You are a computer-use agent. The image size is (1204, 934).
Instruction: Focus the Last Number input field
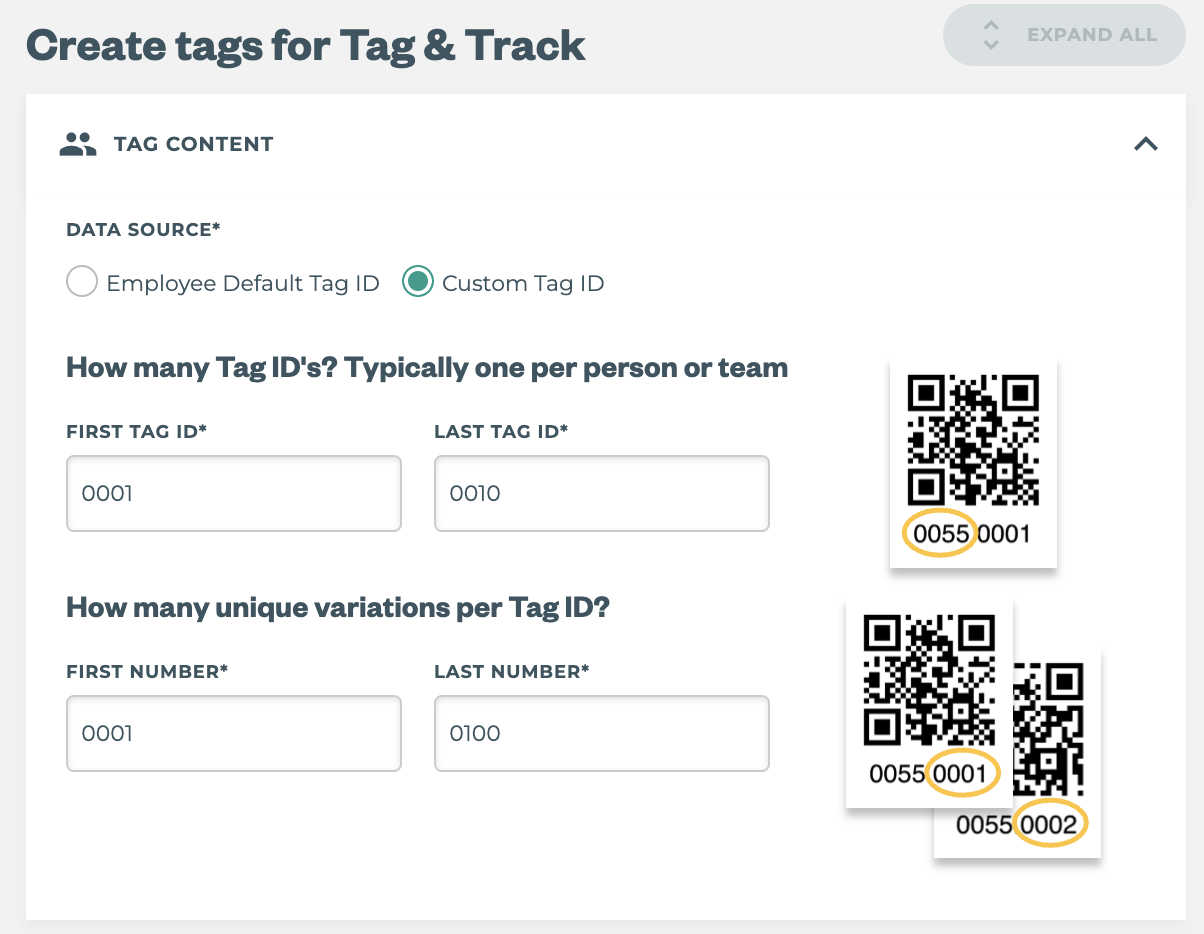click(x=601, y=734)
